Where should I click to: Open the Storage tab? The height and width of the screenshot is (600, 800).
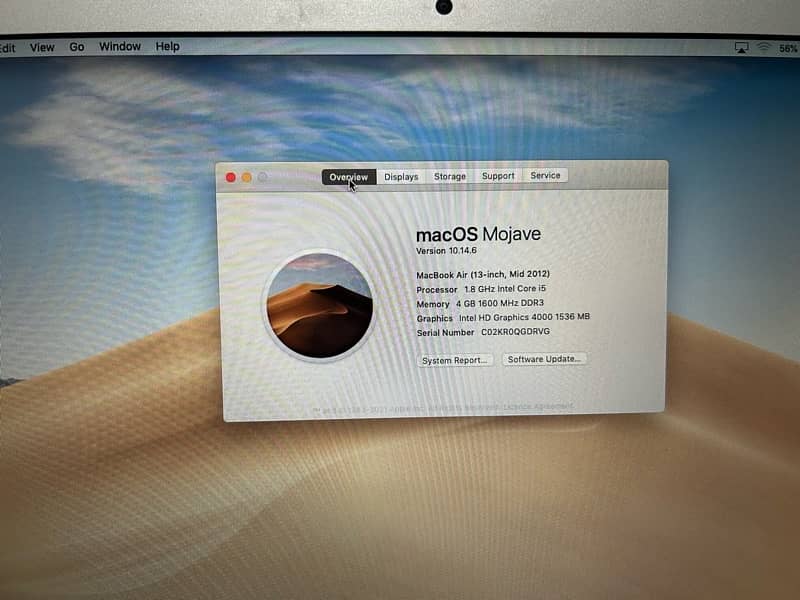point(449,176)
